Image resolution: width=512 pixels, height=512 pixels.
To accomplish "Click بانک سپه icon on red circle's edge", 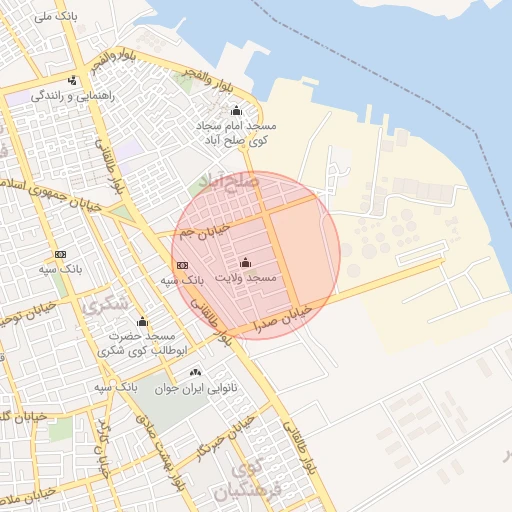I will click(182, 265).
